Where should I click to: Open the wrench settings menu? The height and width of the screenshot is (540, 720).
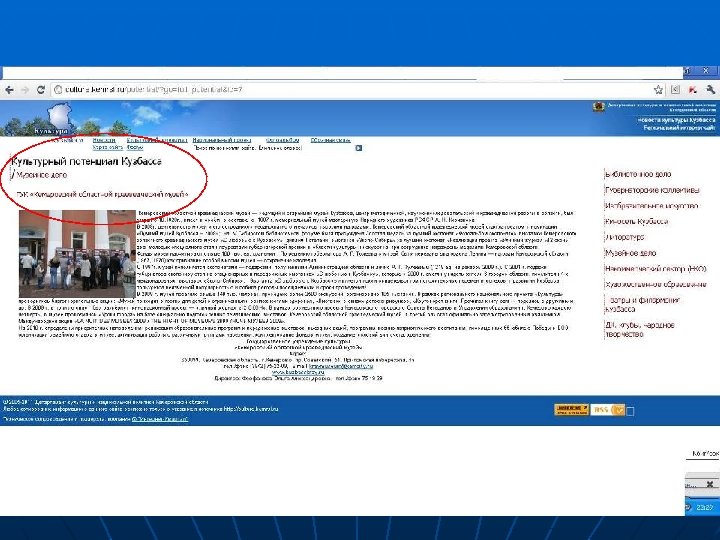(710, 90)
